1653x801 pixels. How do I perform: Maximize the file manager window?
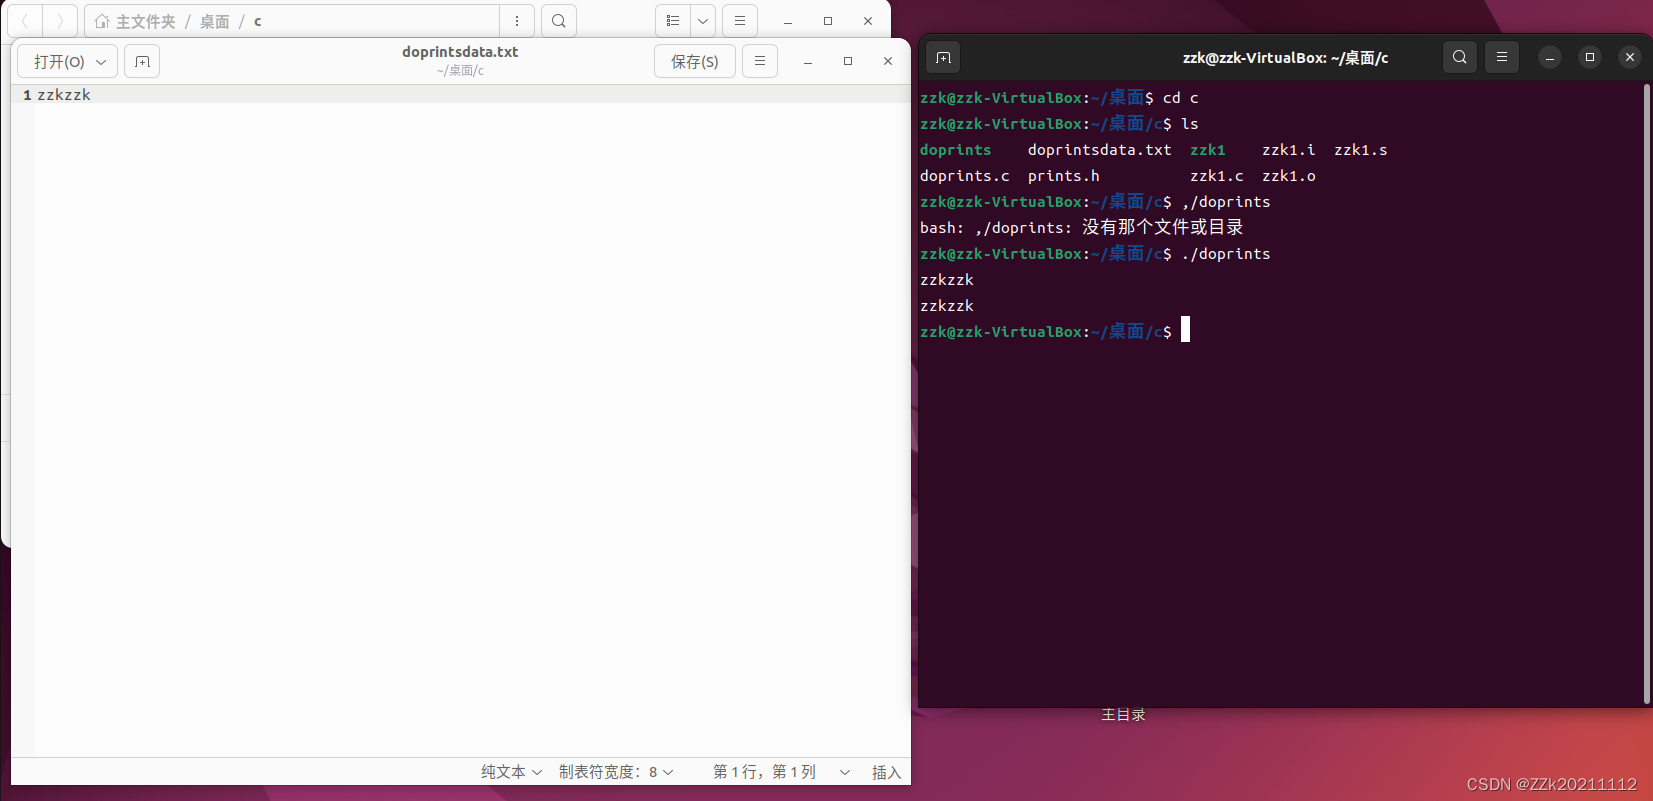click(x=828, y=21)
